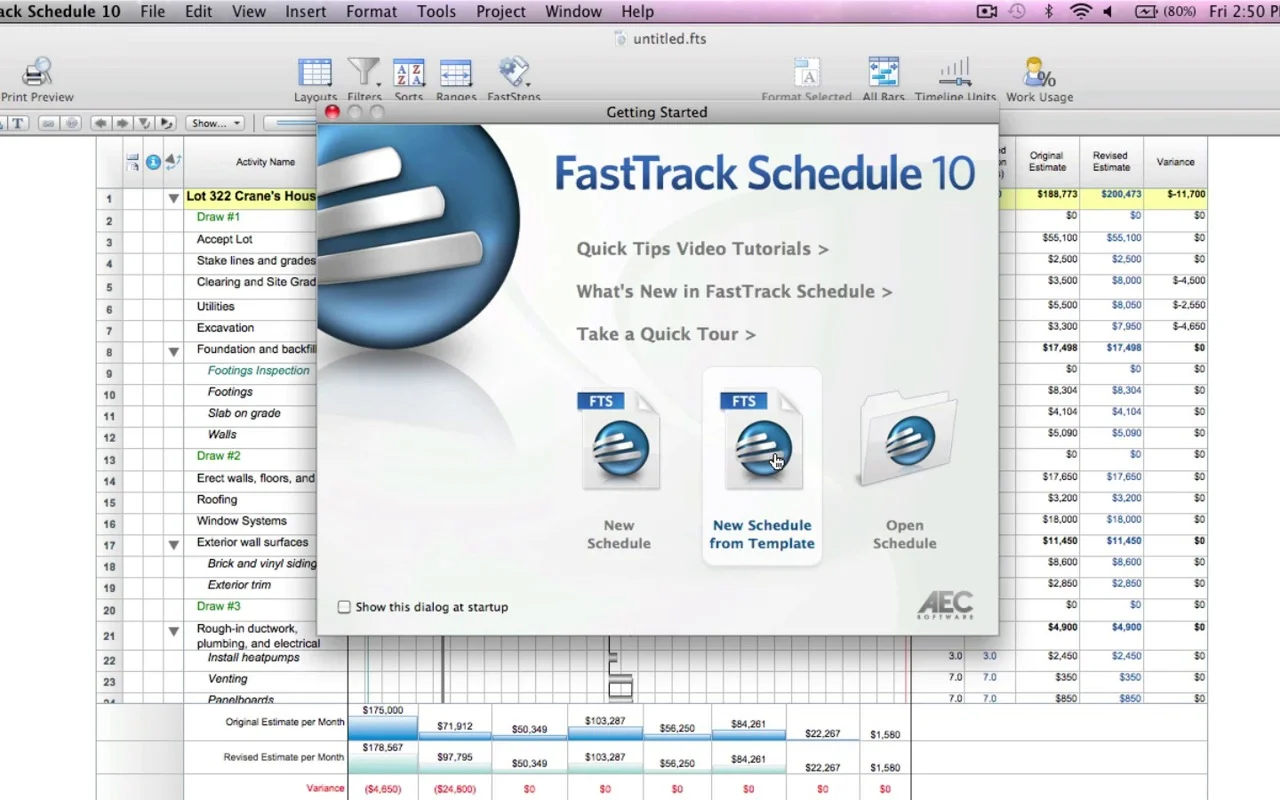
Task: Click the notes column header icon
Action: point(133,162)
